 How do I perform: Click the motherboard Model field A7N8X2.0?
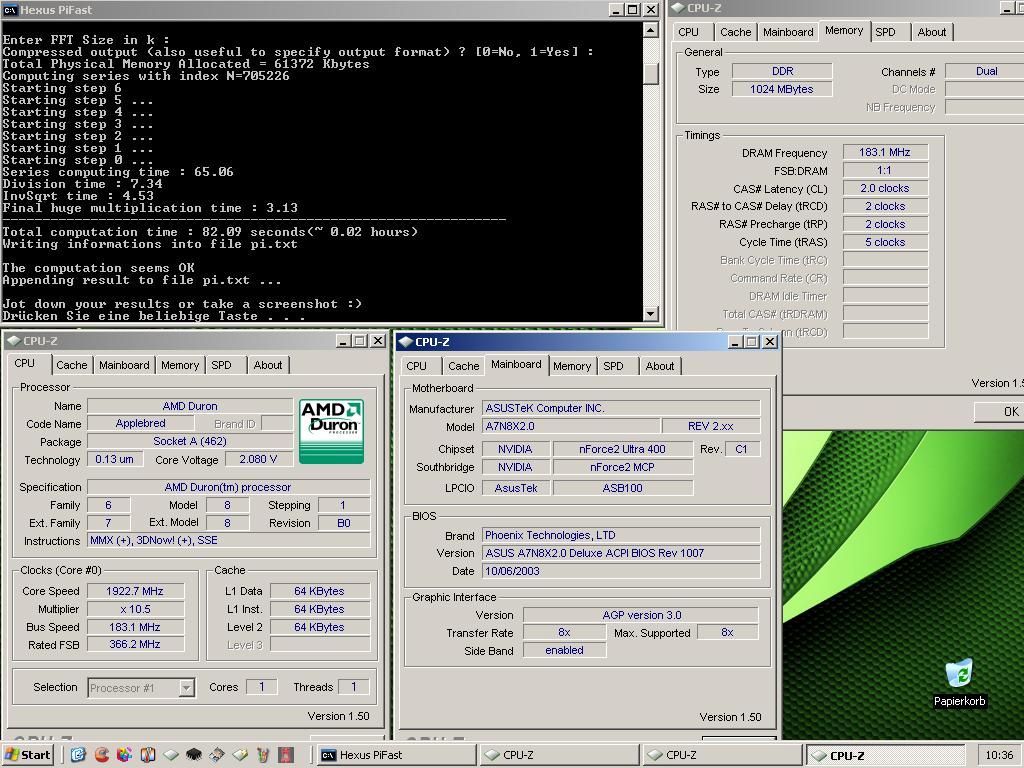(571, 426)
